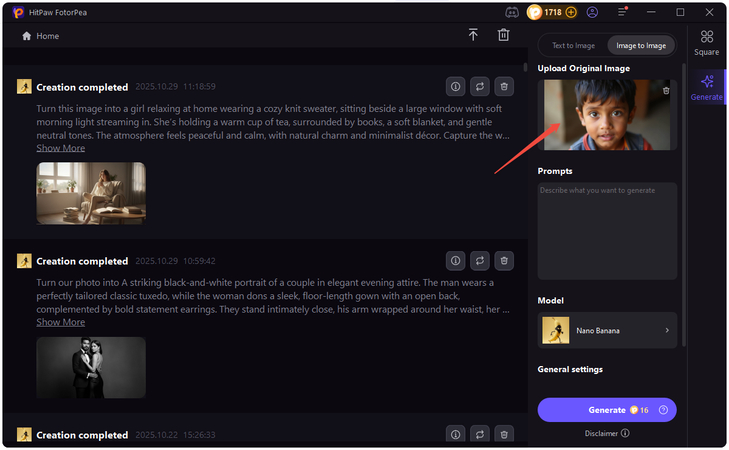Switch to Text to Image tab
The image size is (729, 450).
[573, 46]
